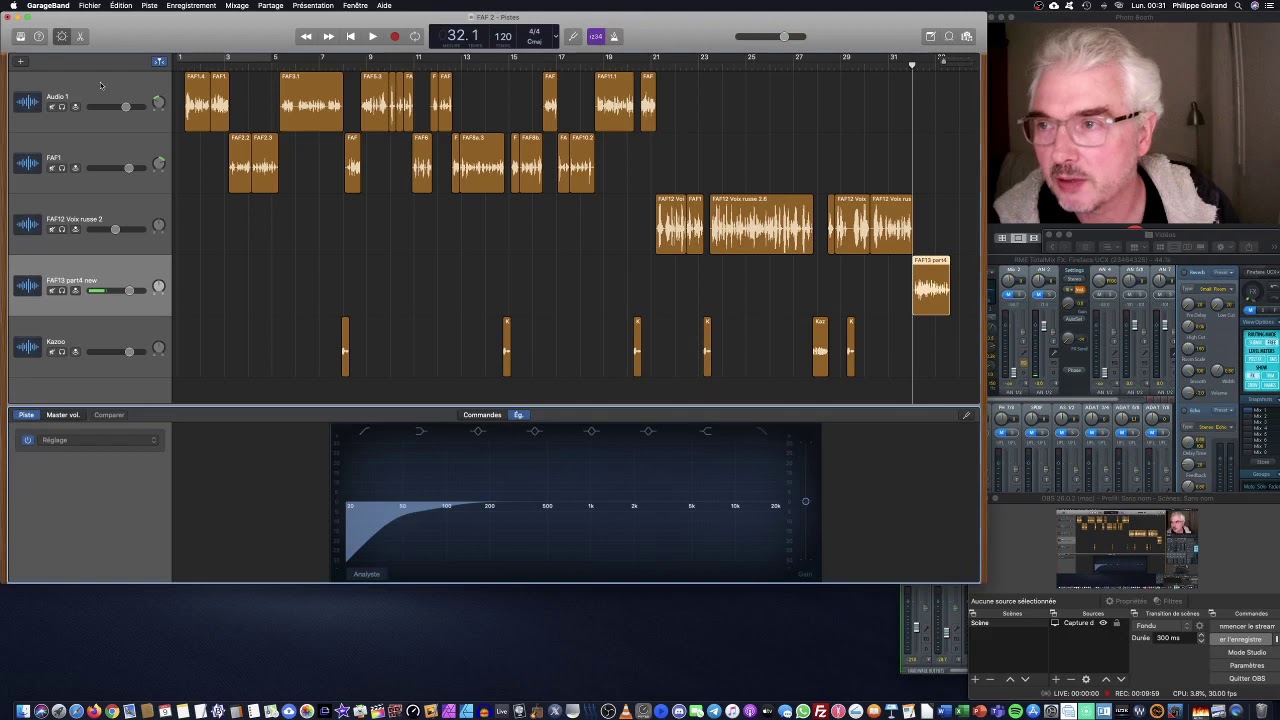
Task: Toggle the purple 1234 count-in button
Action: [x=595, y=36]
